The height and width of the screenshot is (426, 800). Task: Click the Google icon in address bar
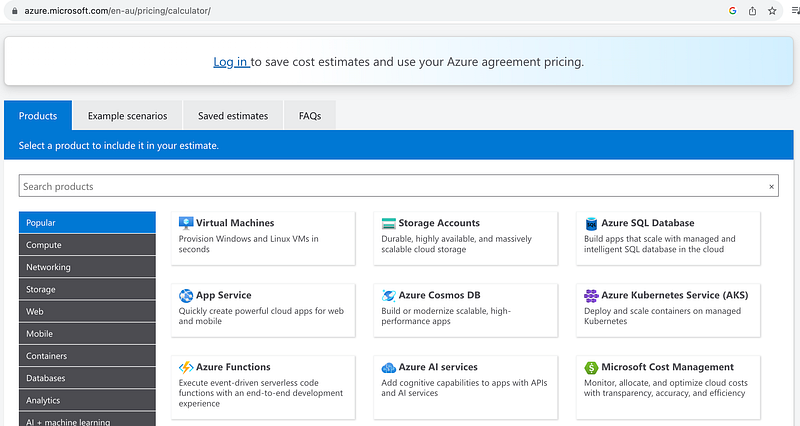point(733,11)
